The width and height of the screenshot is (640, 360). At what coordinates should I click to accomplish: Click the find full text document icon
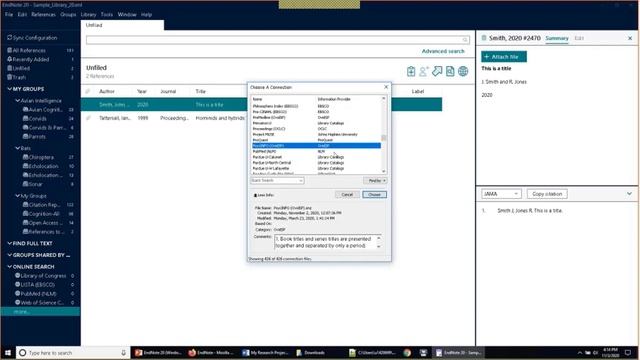(450, 71)
